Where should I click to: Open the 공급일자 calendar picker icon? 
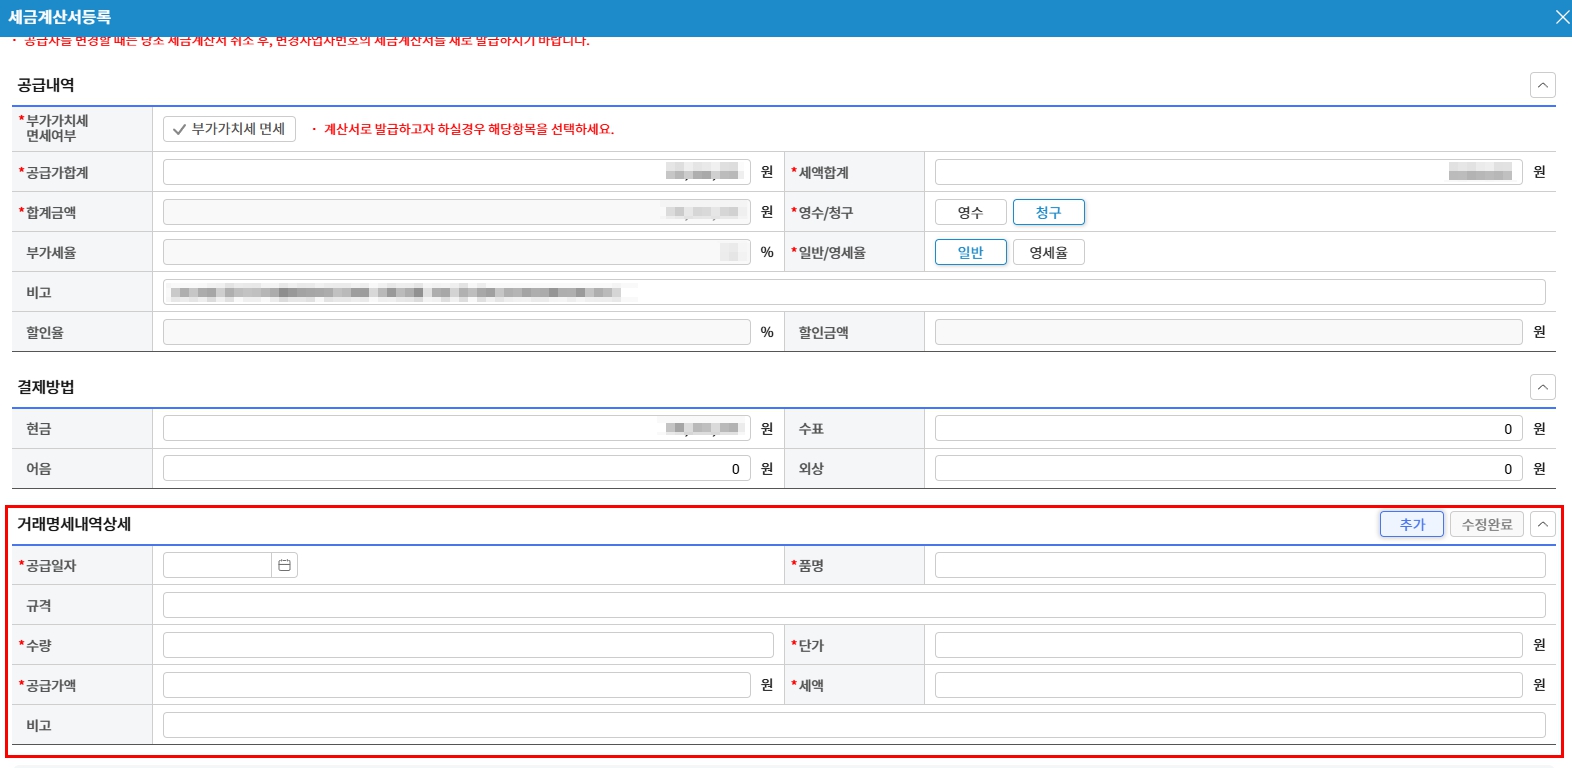[284, 566]
